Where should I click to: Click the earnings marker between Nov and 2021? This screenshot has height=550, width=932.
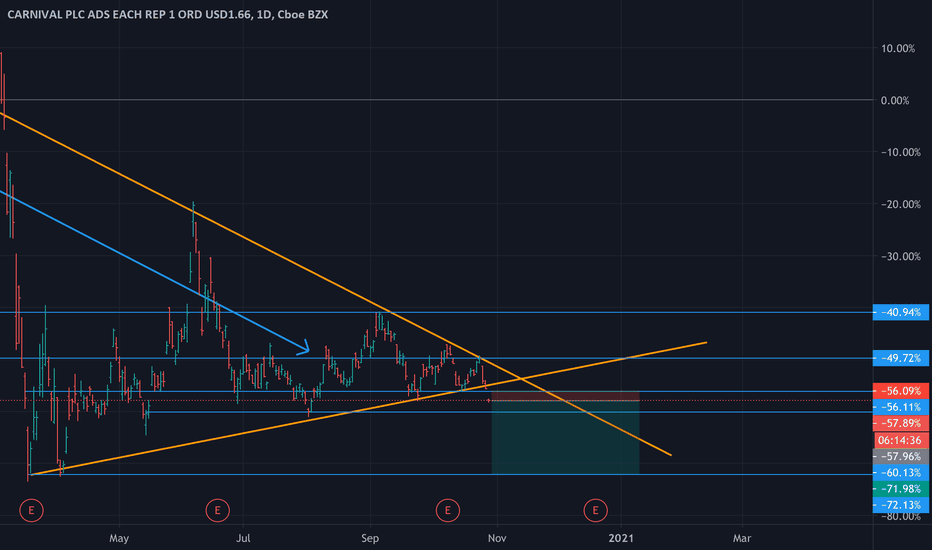tap(596, 510)
